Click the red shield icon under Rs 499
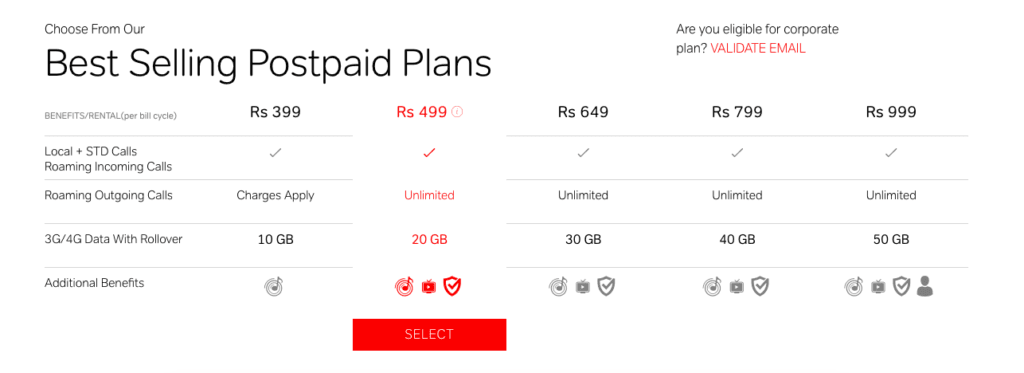 coord(453,286)
